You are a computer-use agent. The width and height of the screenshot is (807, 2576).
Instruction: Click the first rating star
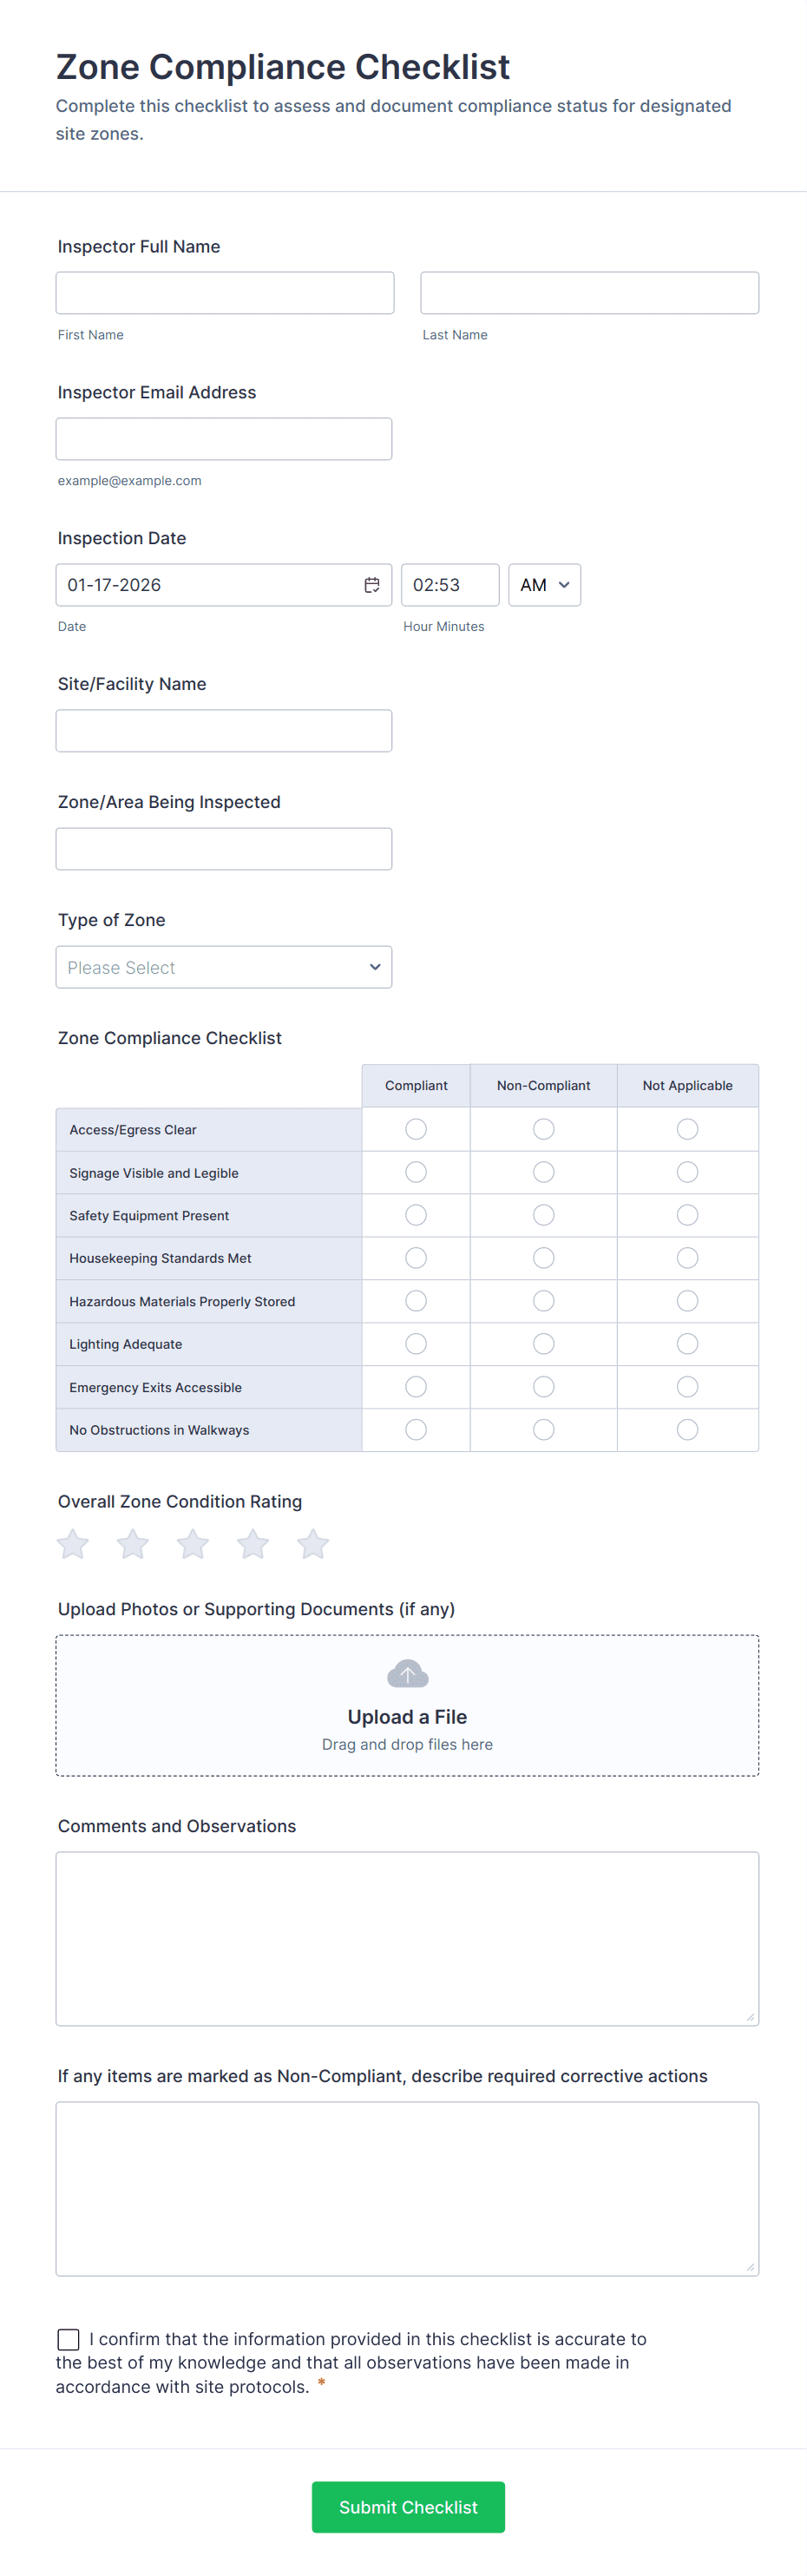coord(73,1544)
